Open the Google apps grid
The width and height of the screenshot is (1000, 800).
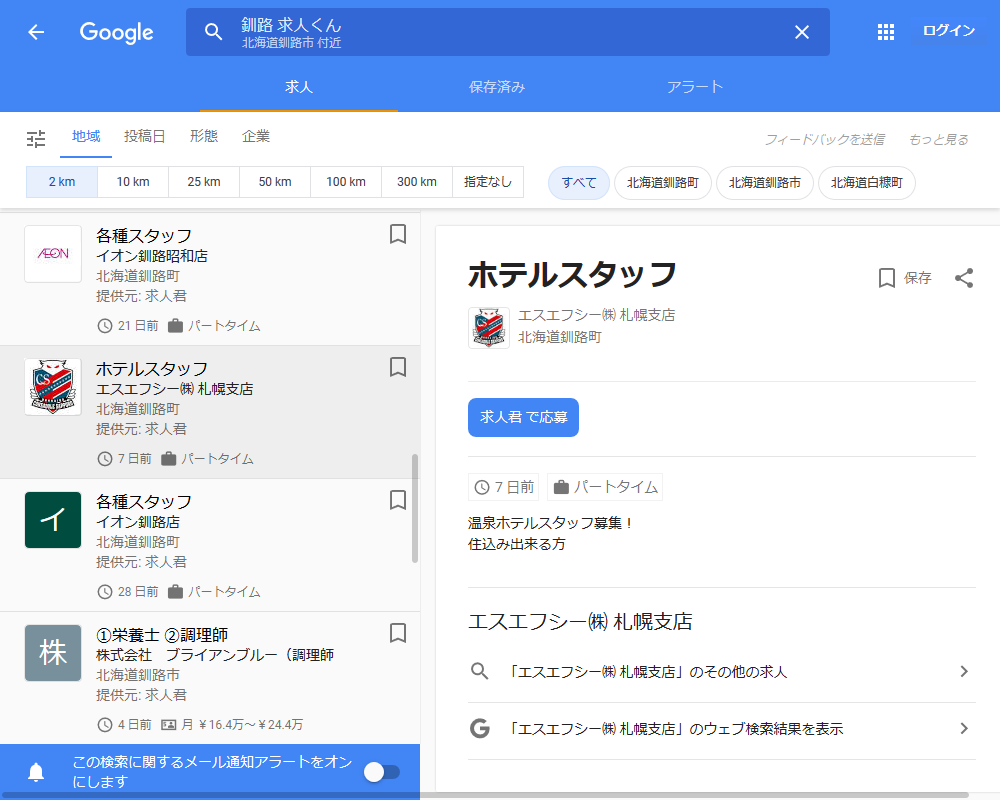click(x=885, y=32)
